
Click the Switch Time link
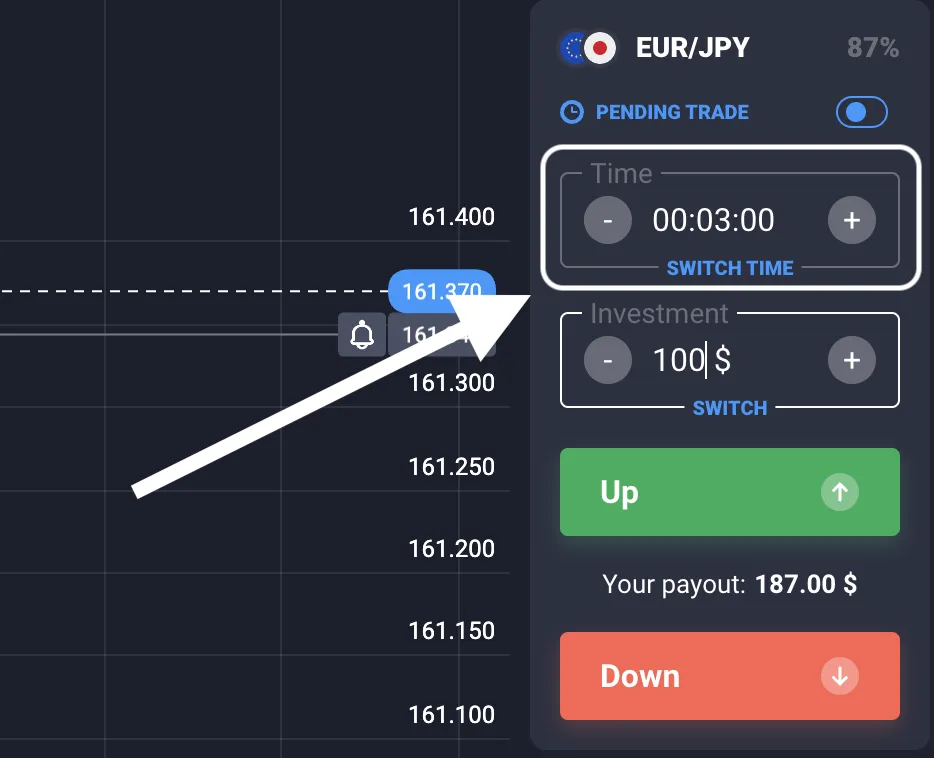tap(730, 268)
